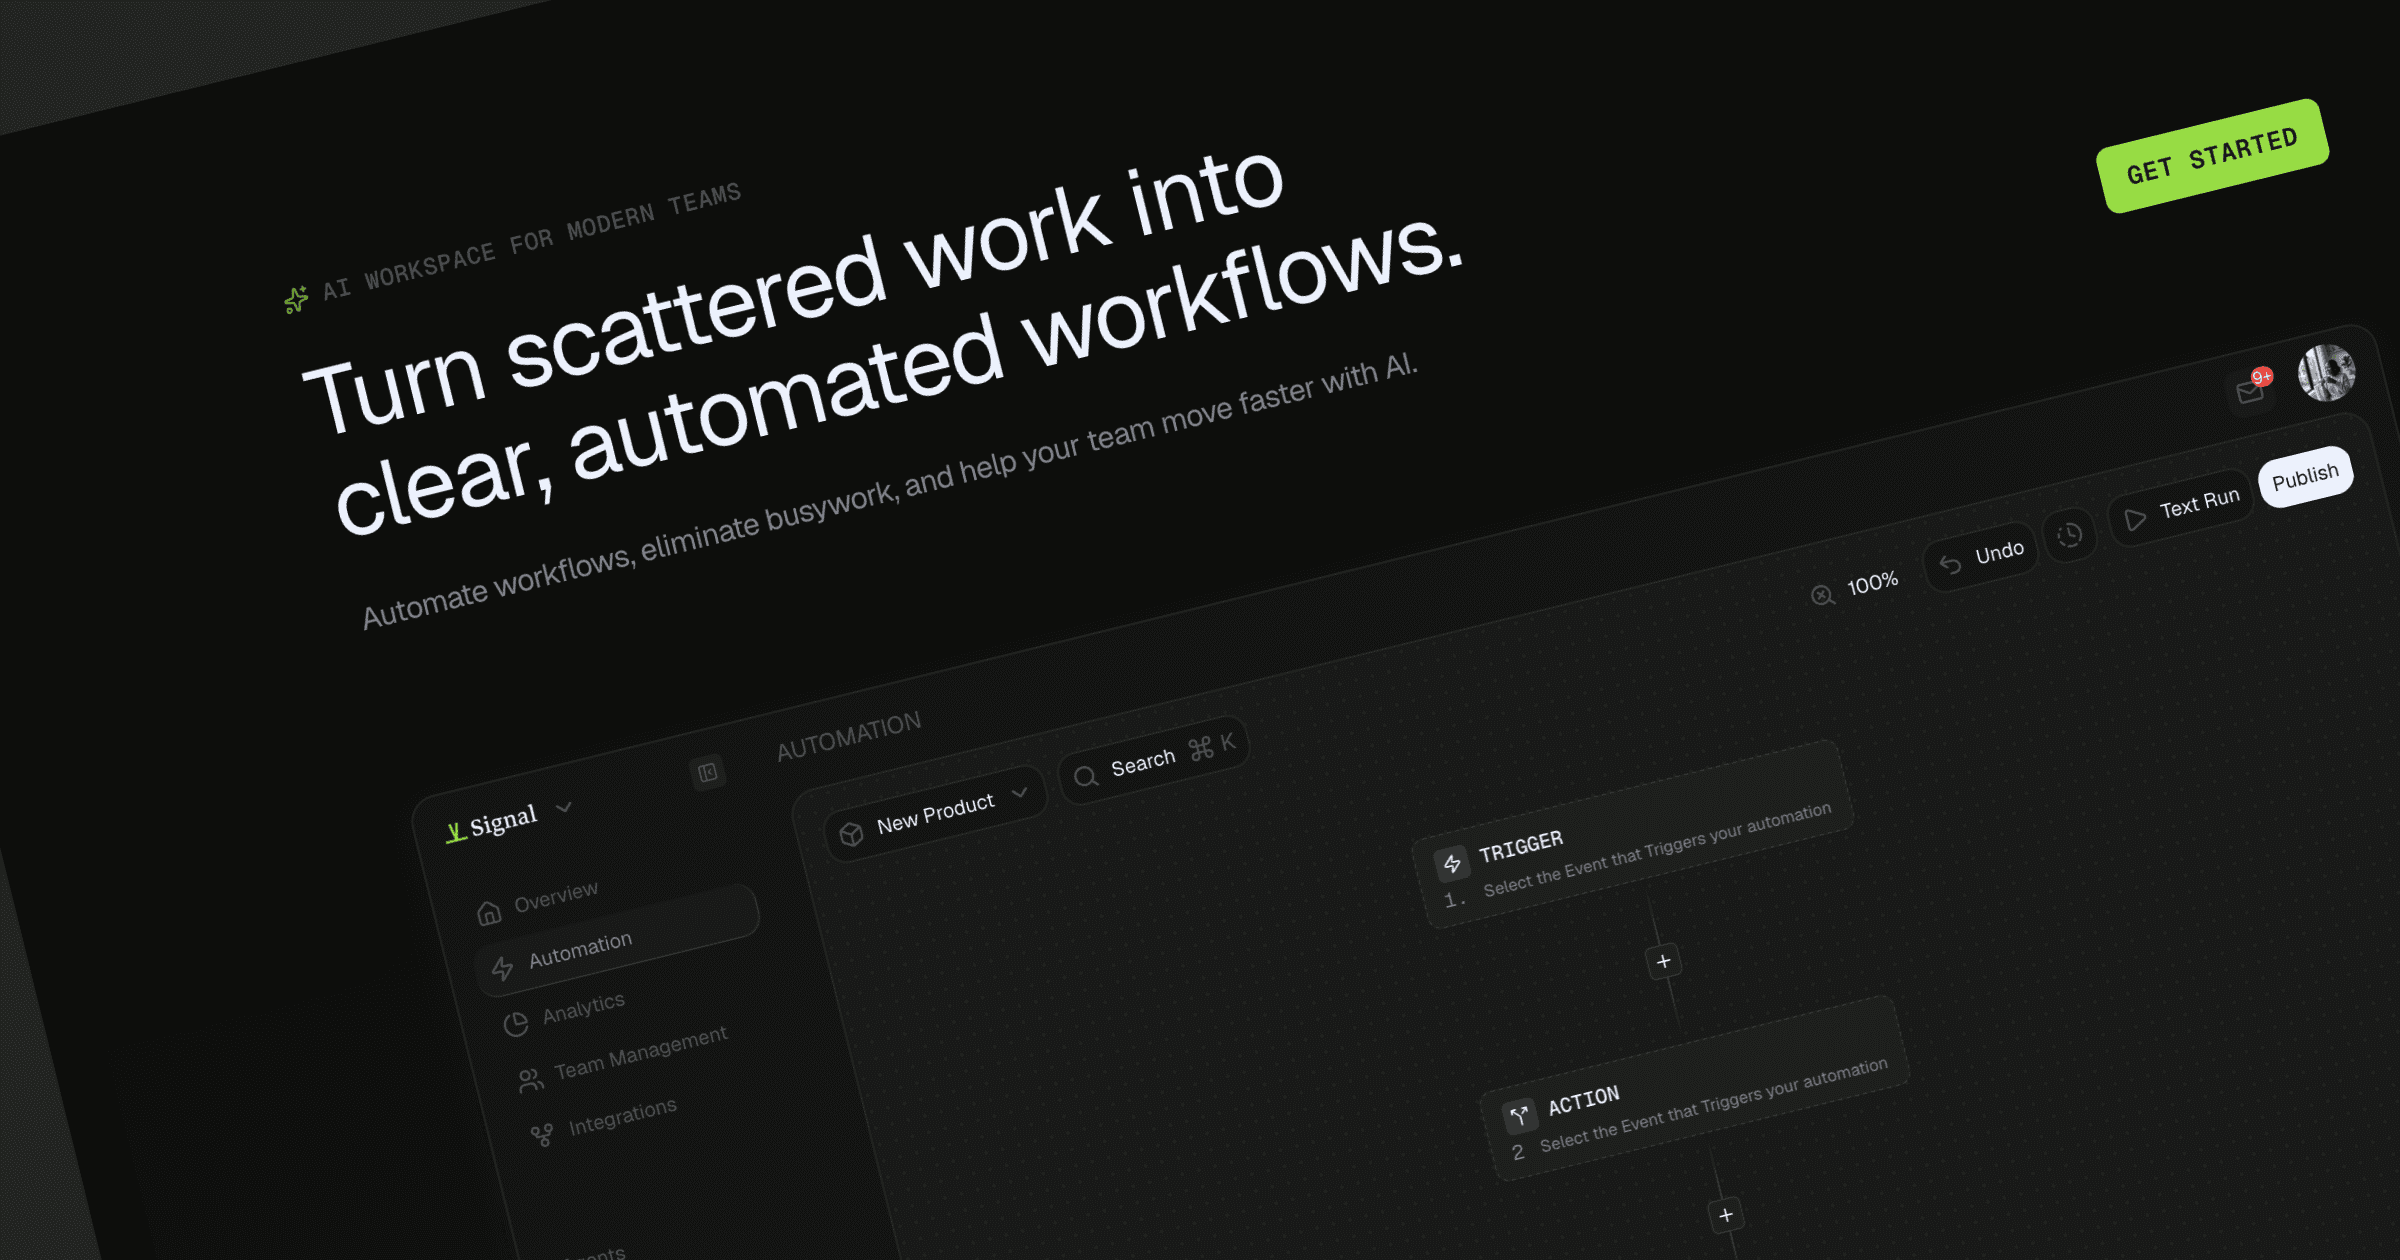
Task: Click the Overview home icon
Action: click(489, 912)
